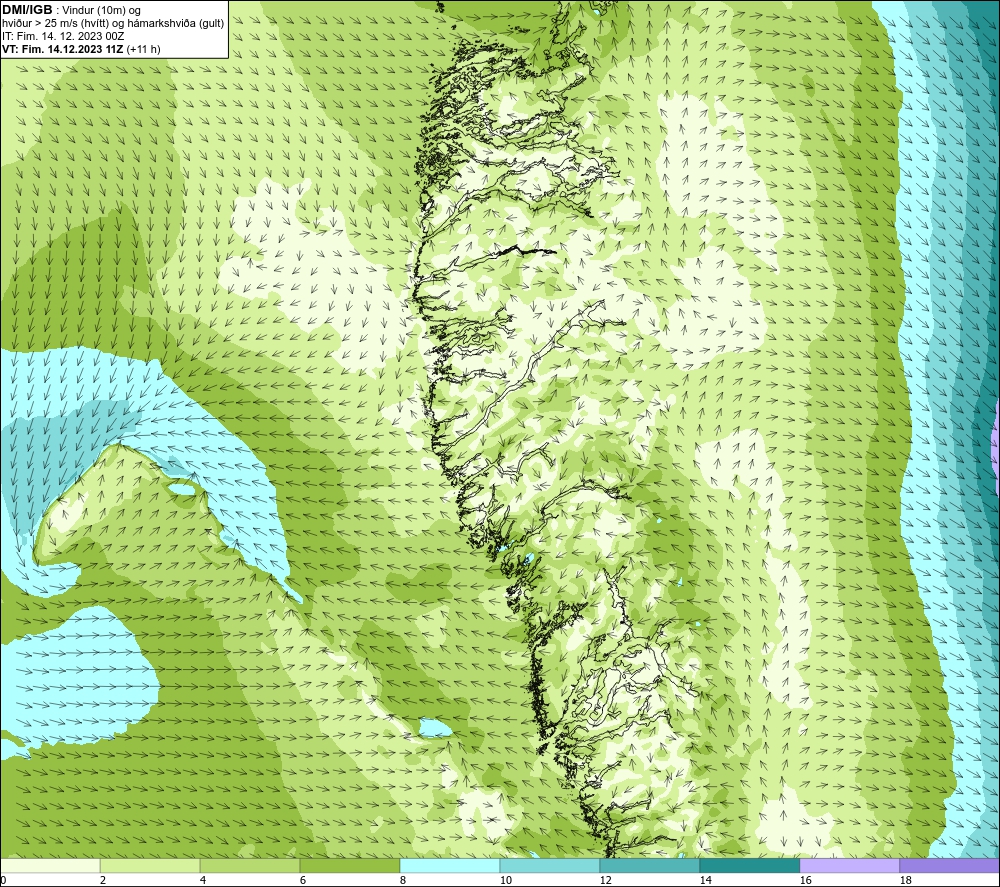This screenshot has height=887, width=1000.
Task: Click the scale label '4'
Action: point(203,881)
